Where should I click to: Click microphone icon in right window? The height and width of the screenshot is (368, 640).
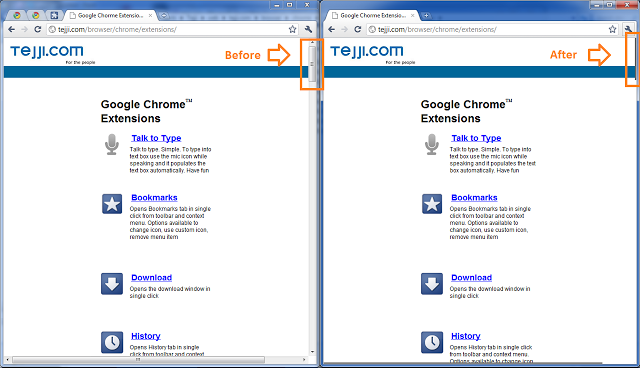tap(432, 144)
